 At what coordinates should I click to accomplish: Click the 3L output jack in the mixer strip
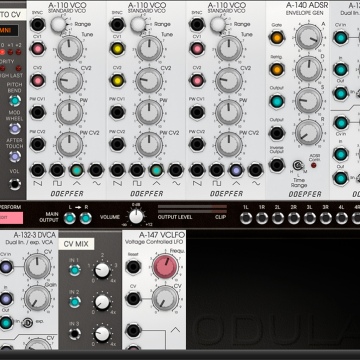pos(310,218)
